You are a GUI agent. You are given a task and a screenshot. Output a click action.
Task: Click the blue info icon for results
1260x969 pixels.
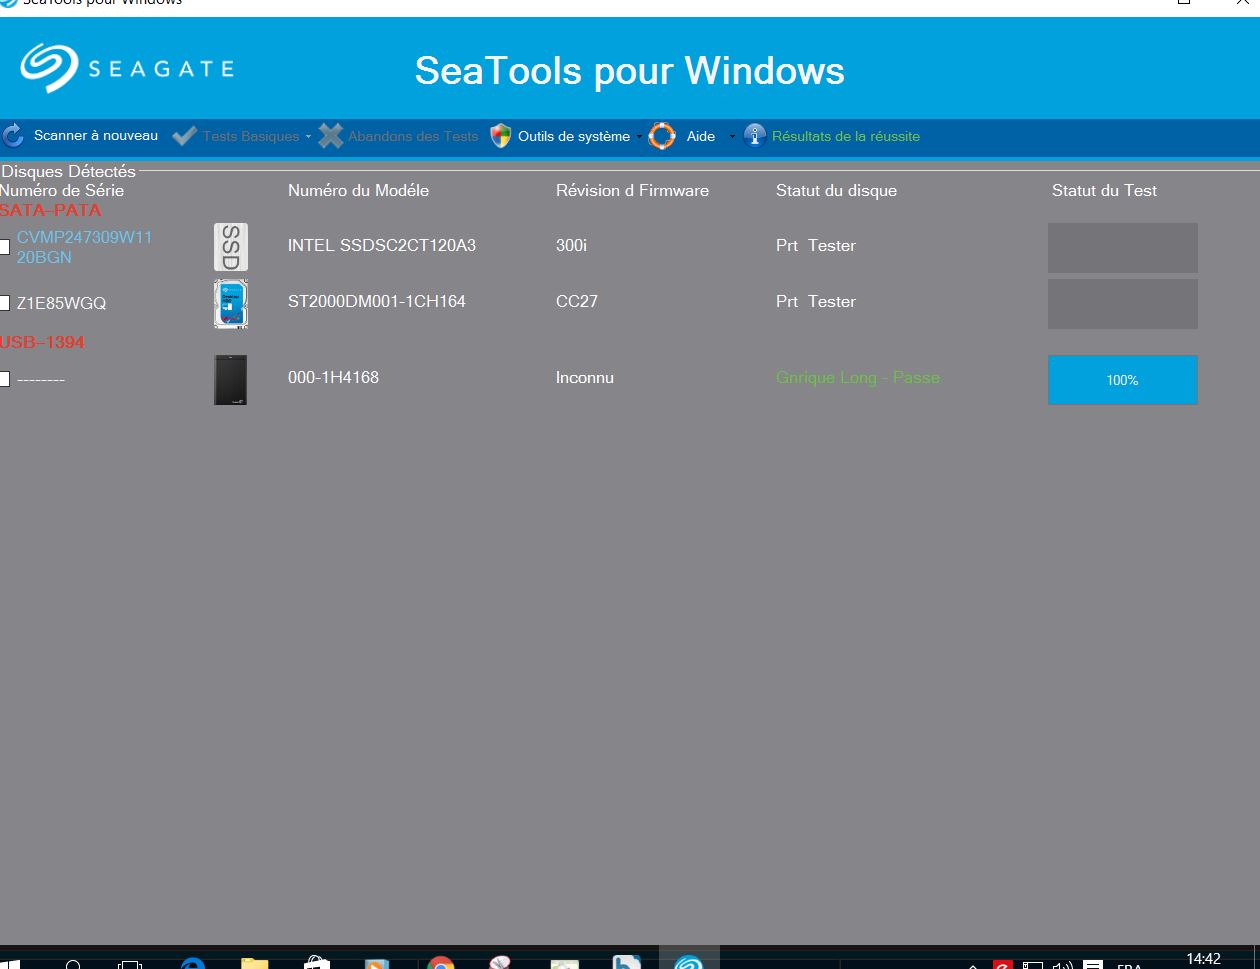coord(755,136)
